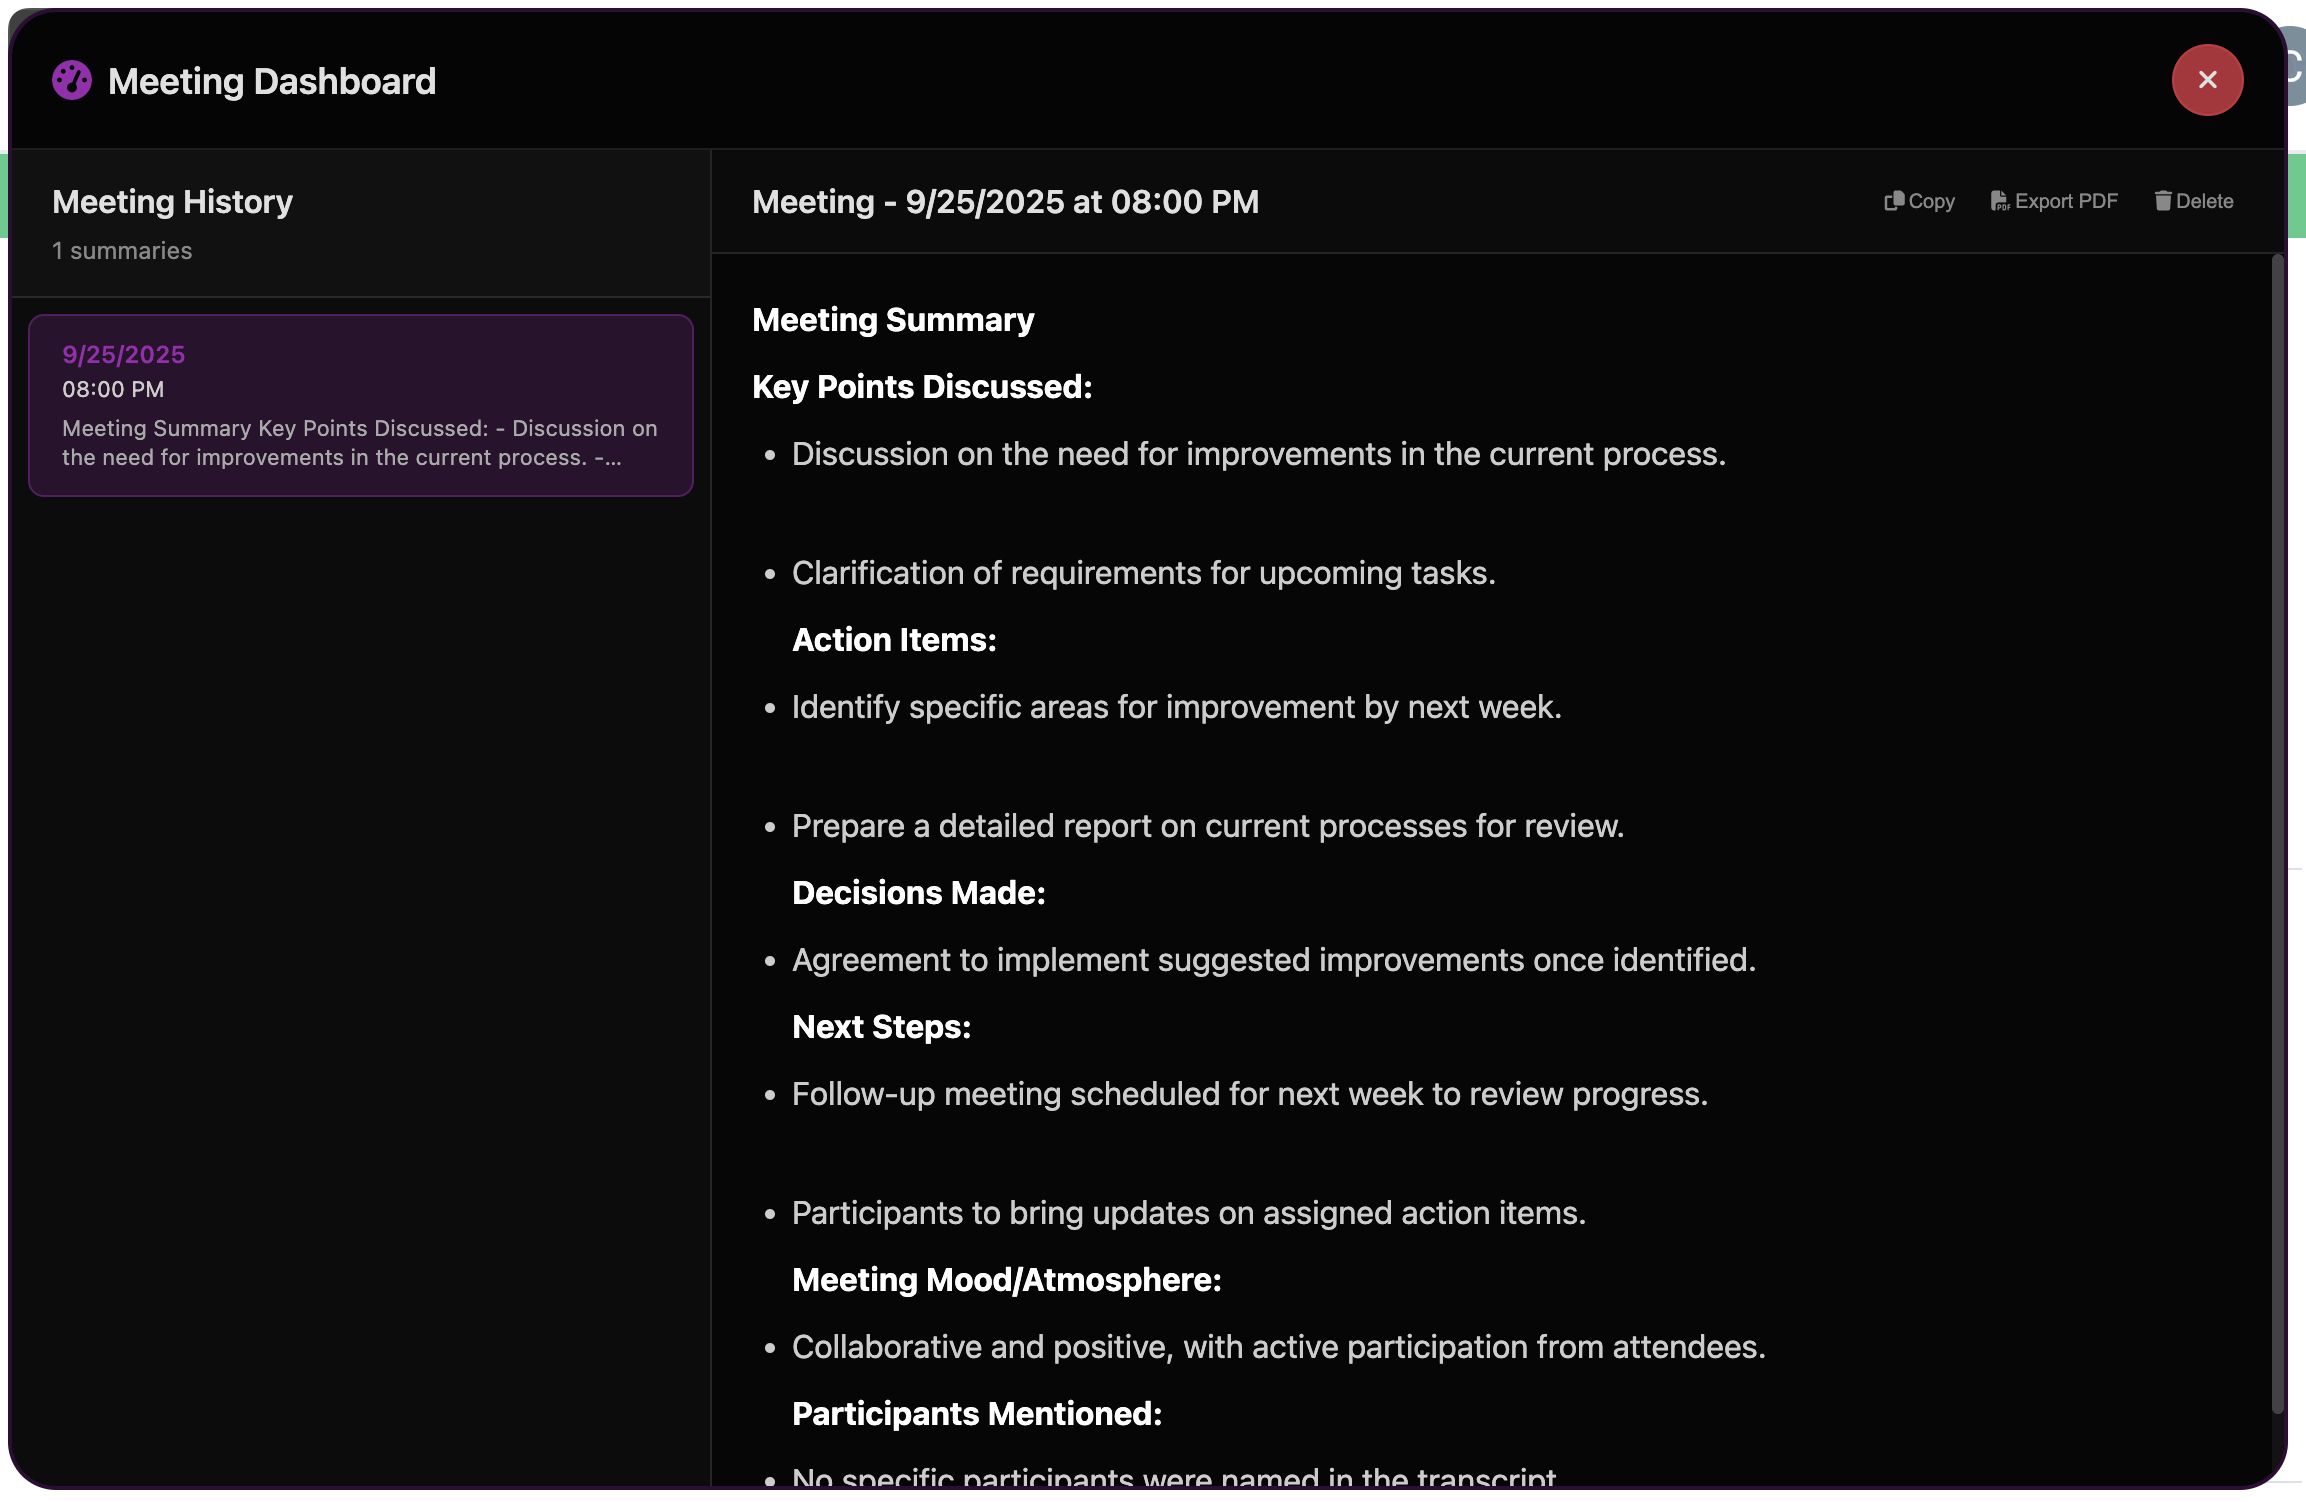Click the 1 summaries counter text

[x=122, y=250]
